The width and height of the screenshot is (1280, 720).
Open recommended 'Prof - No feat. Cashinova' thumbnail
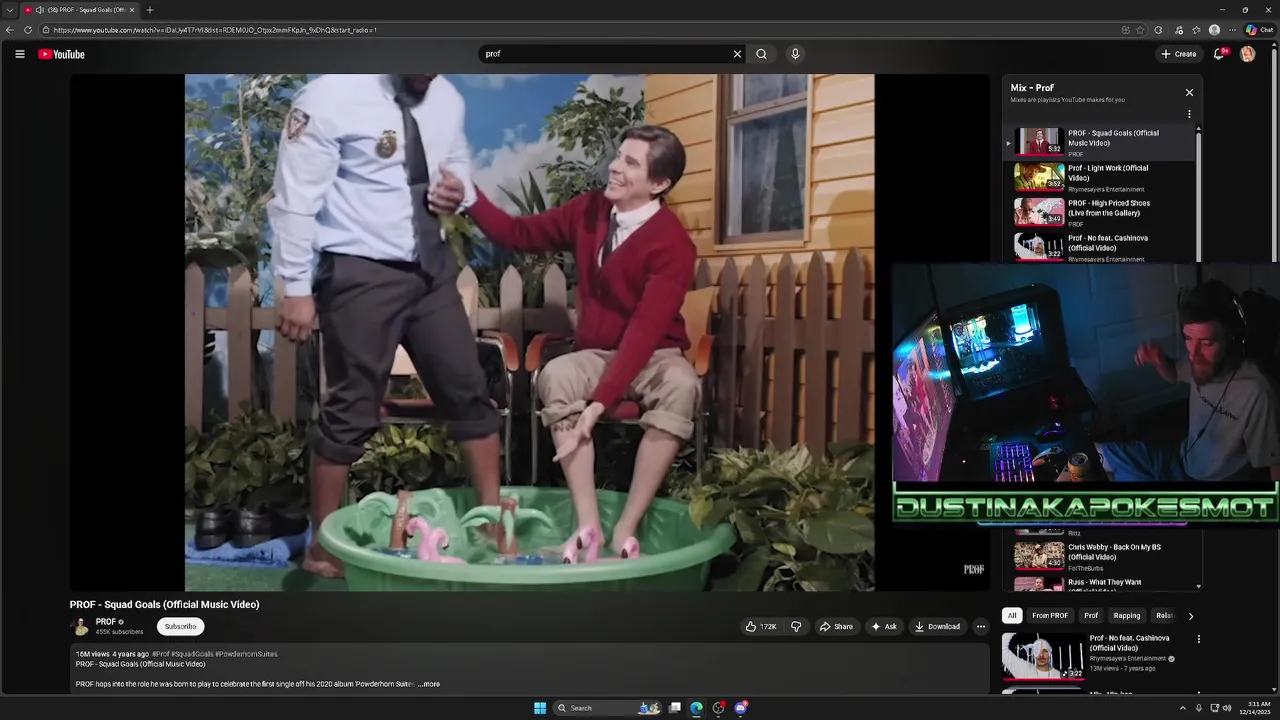point(1043,655)
